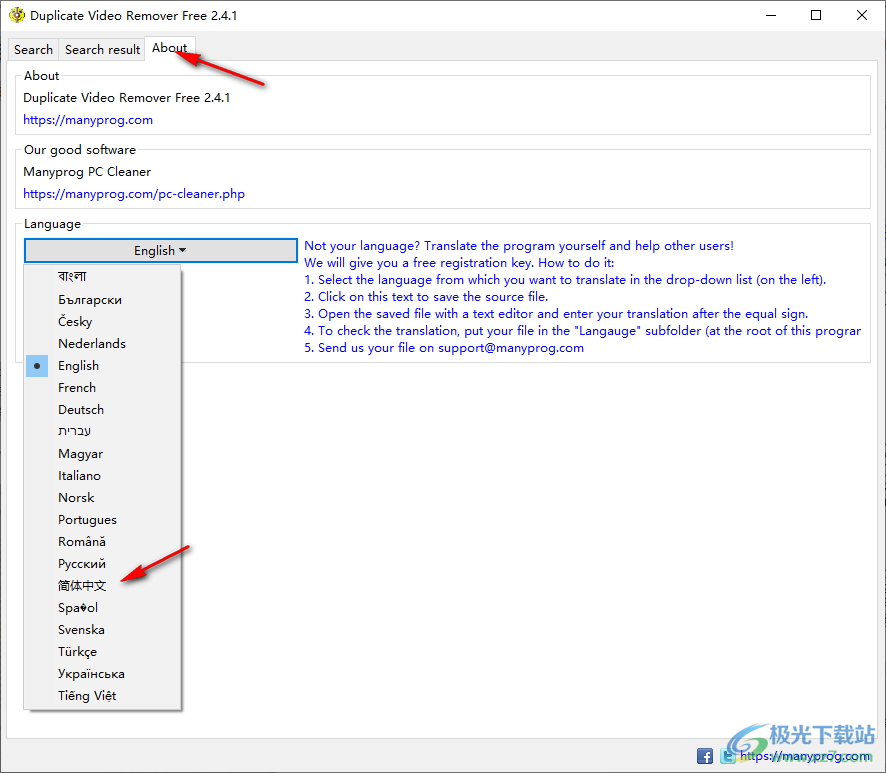Select Italiano language
The image size is (886, 773).
coord(103,476)
